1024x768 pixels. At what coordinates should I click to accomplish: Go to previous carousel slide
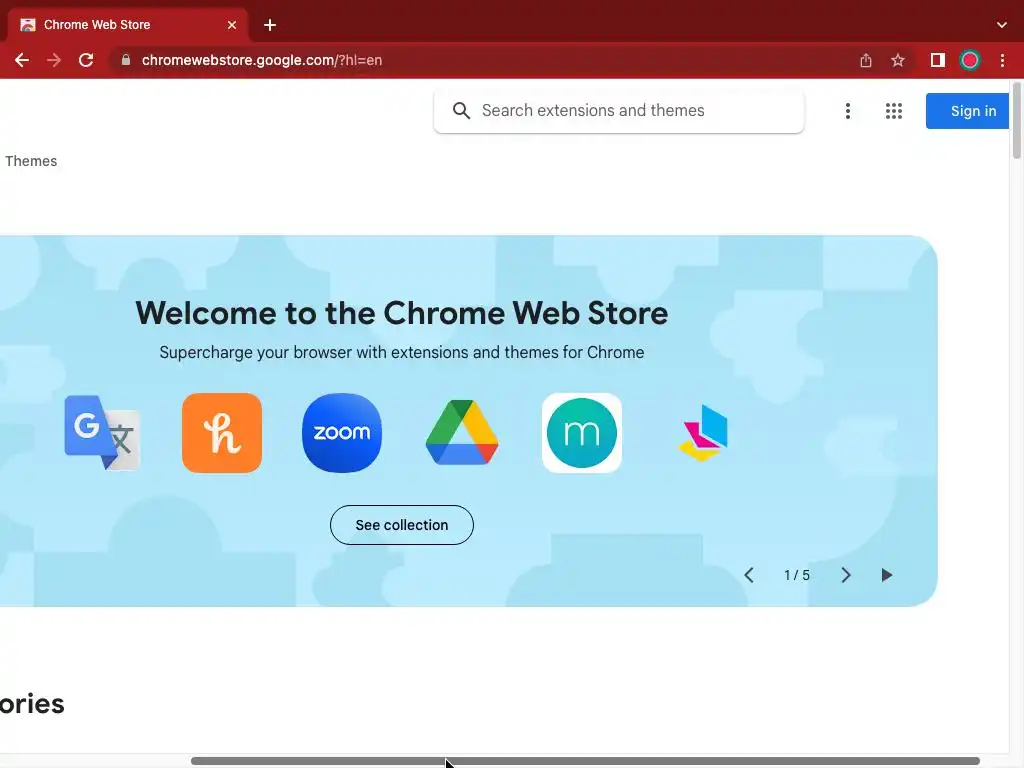pos(749,575)
